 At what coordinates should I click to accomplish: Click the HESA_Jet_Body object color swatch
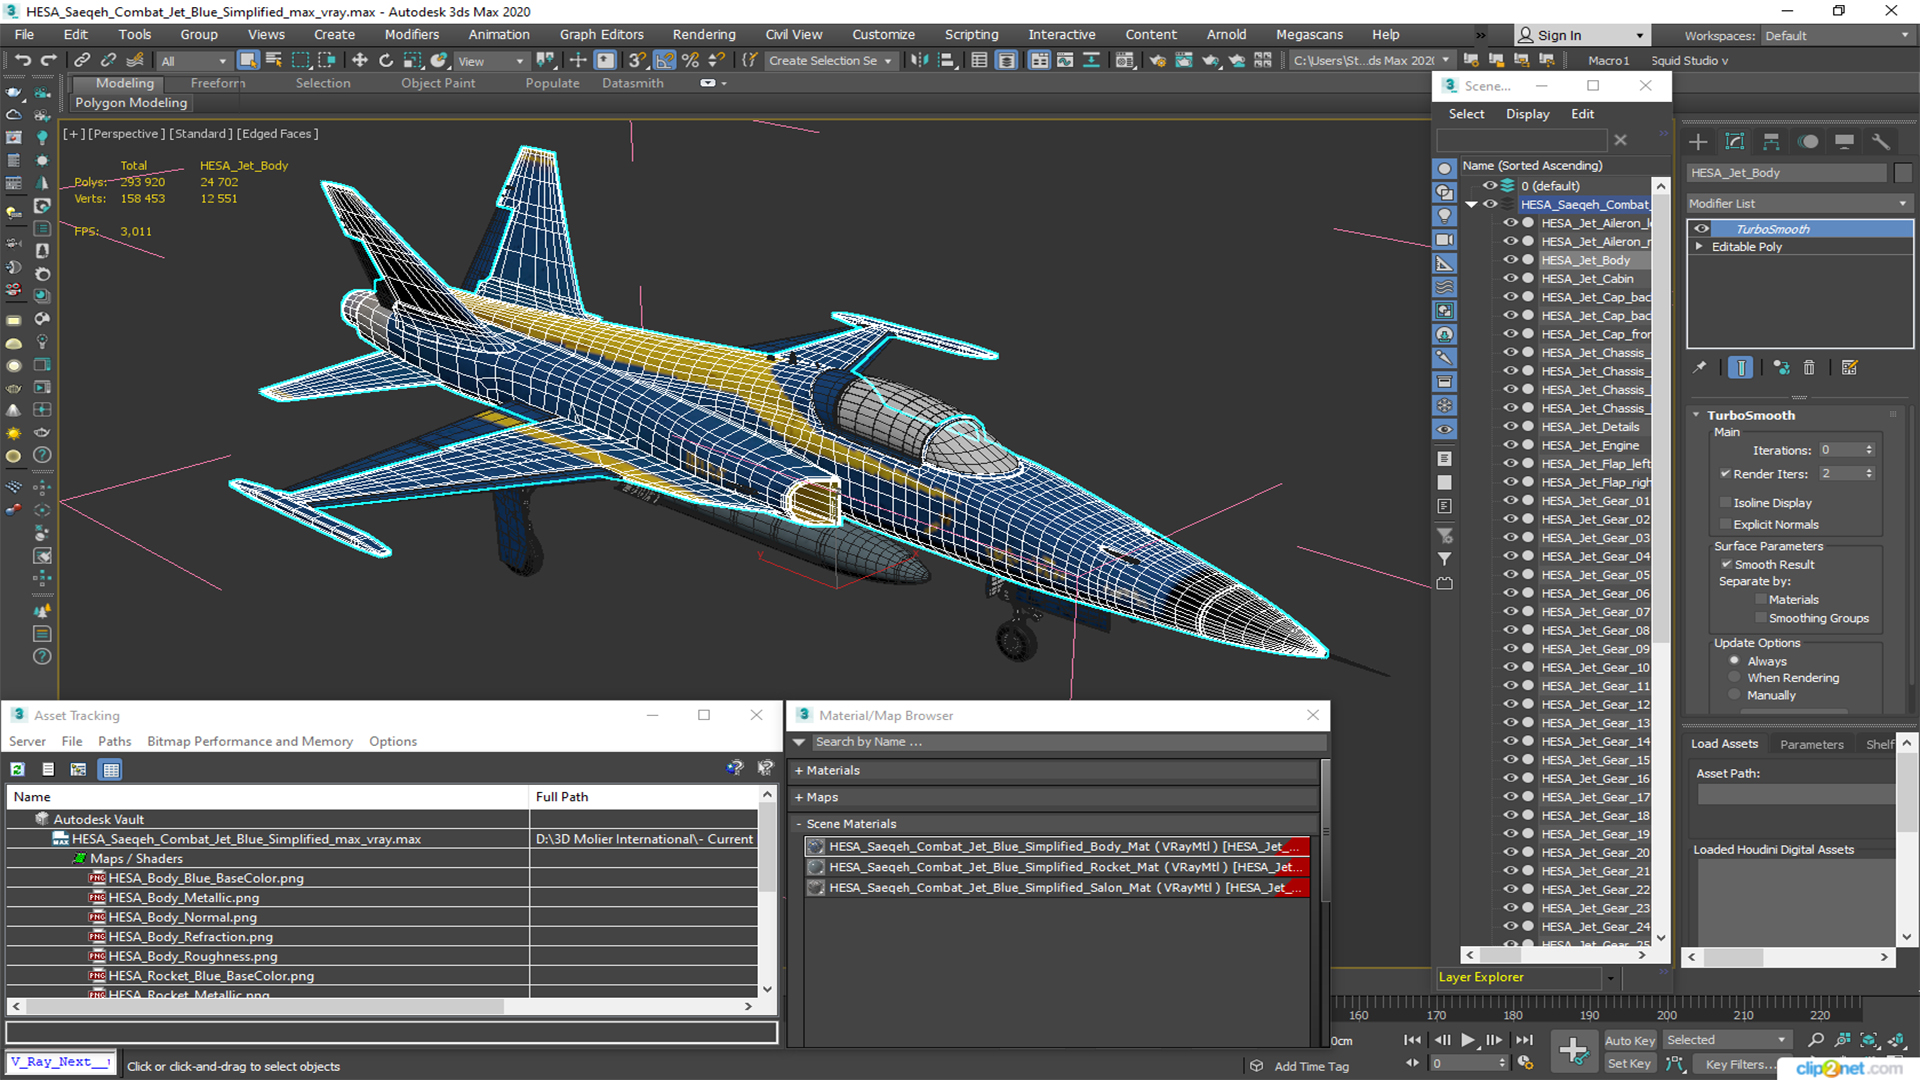pyautogui.click(x=1903, y=173)
